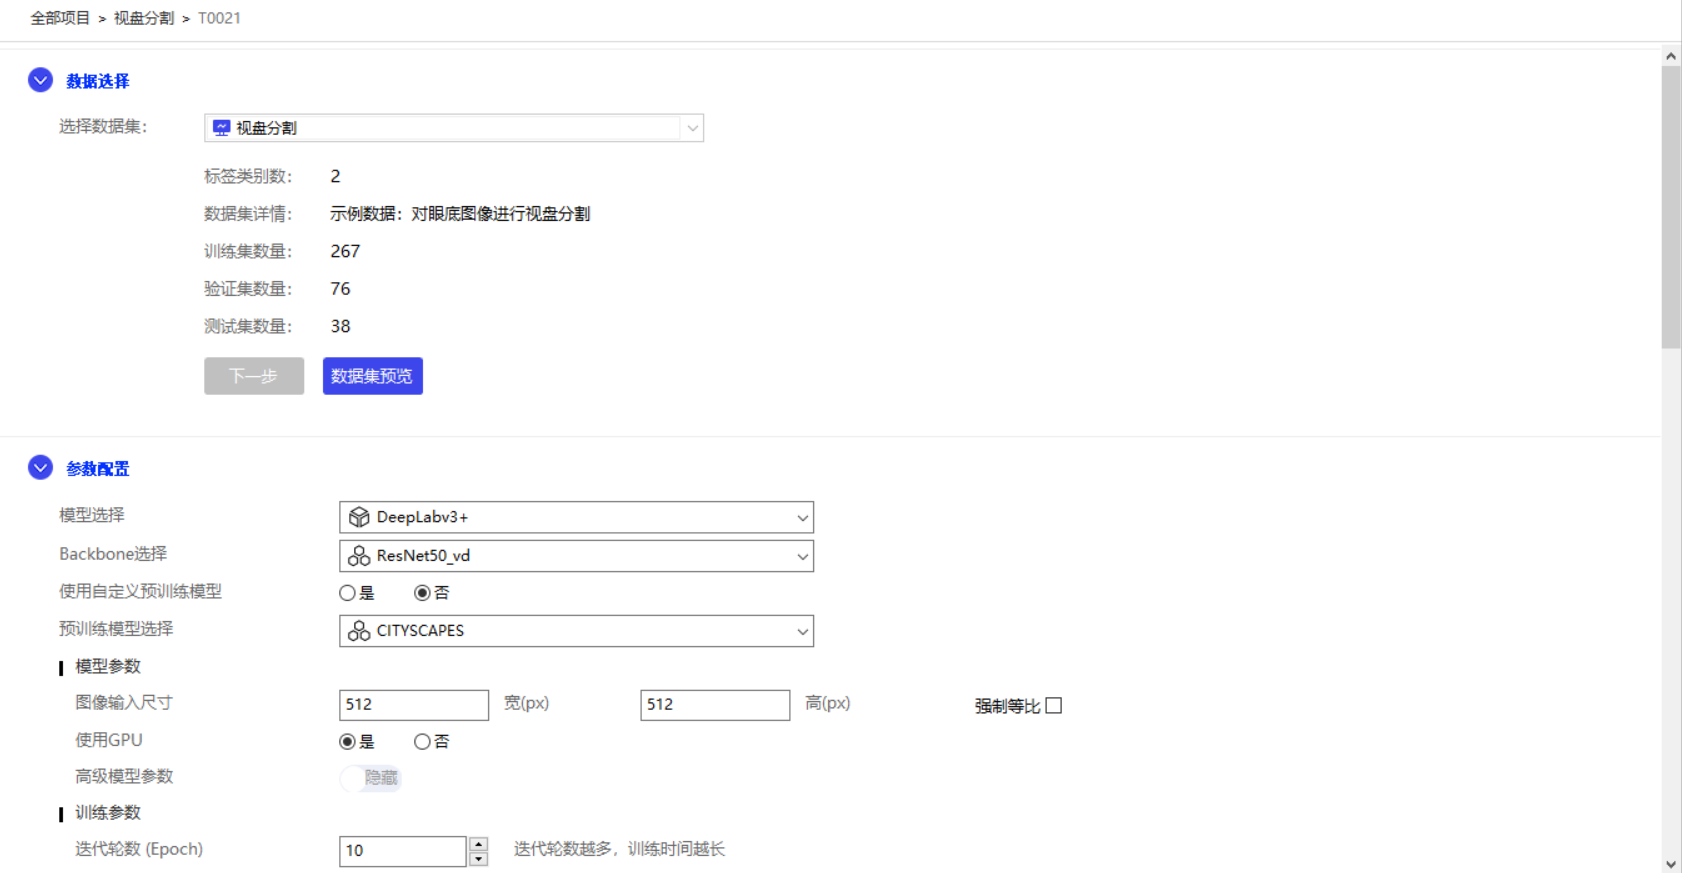Click the image width input field
This screenshot has height=873, width=1682.
pyautogui.click(x=414, y=705)
